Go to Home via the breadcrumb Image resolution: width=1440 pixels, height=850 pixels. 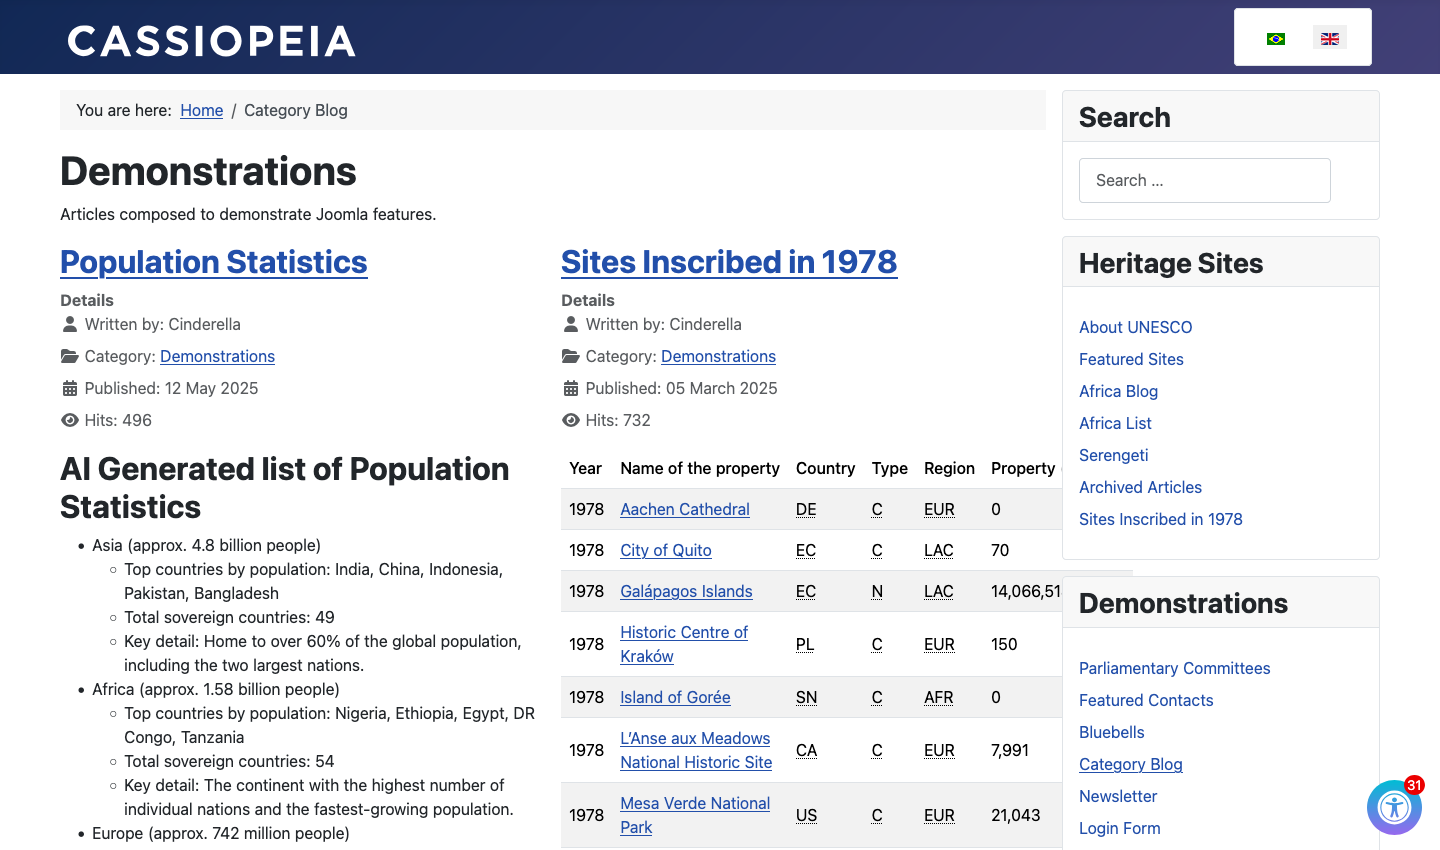click(201, 110)
